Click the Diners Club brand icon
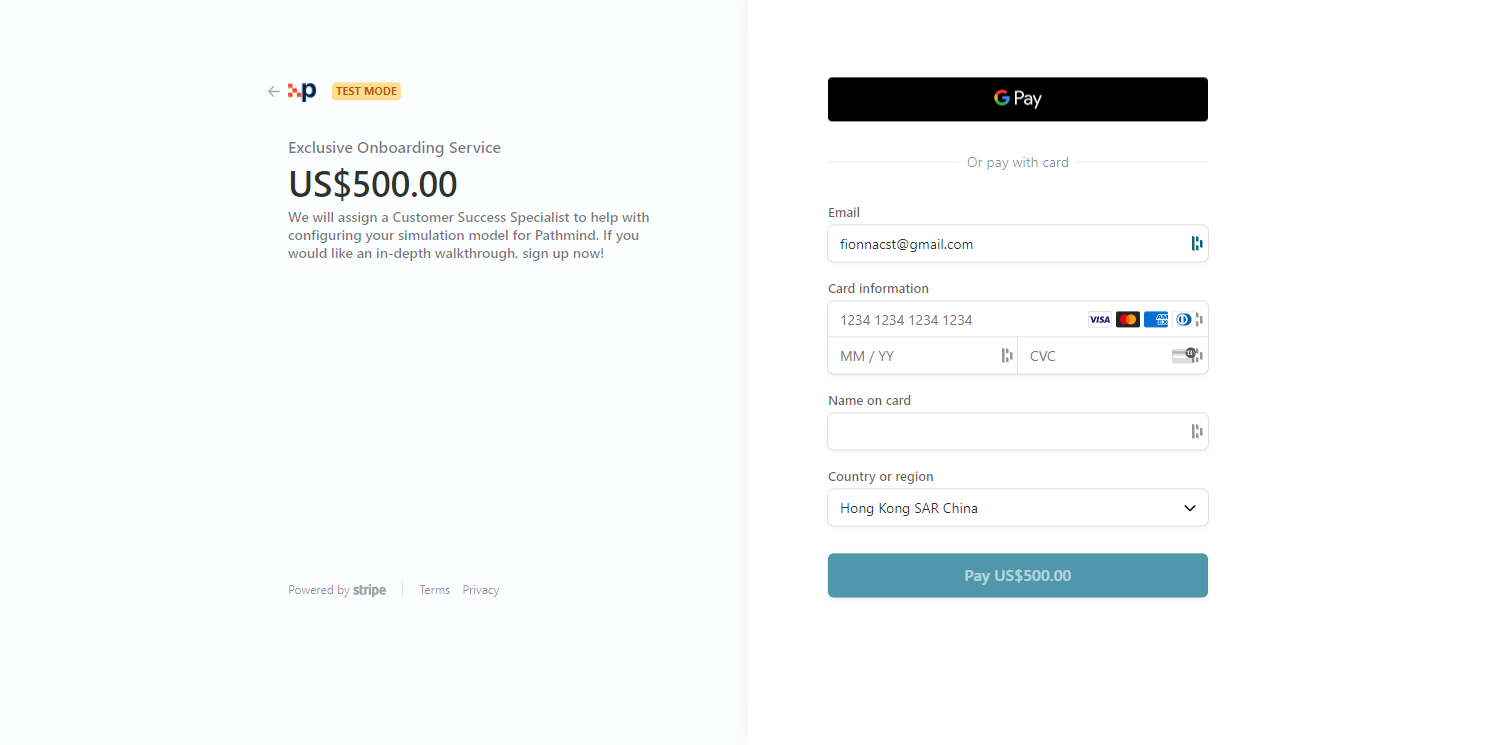The image size is (1497, 745). (x=1183, y=320)
